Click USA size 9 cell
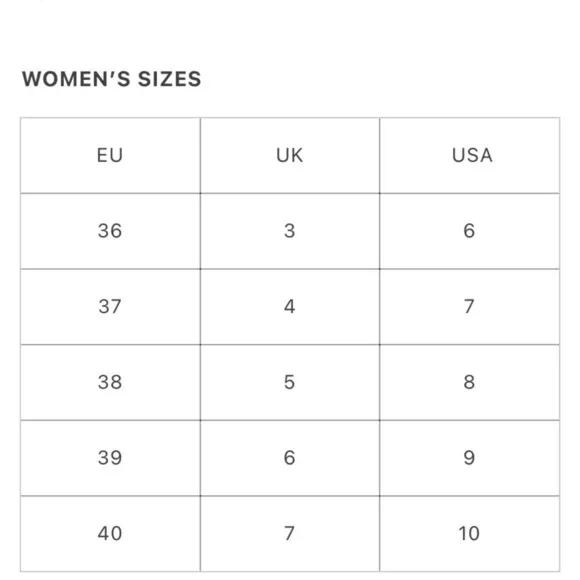 [469, 458]
